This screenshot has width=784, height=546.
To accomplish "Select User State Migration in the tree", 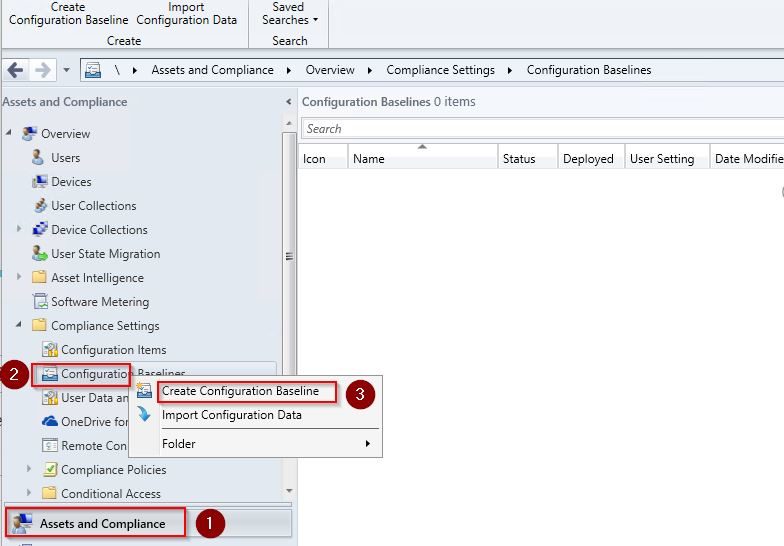I will click(106, 254).
